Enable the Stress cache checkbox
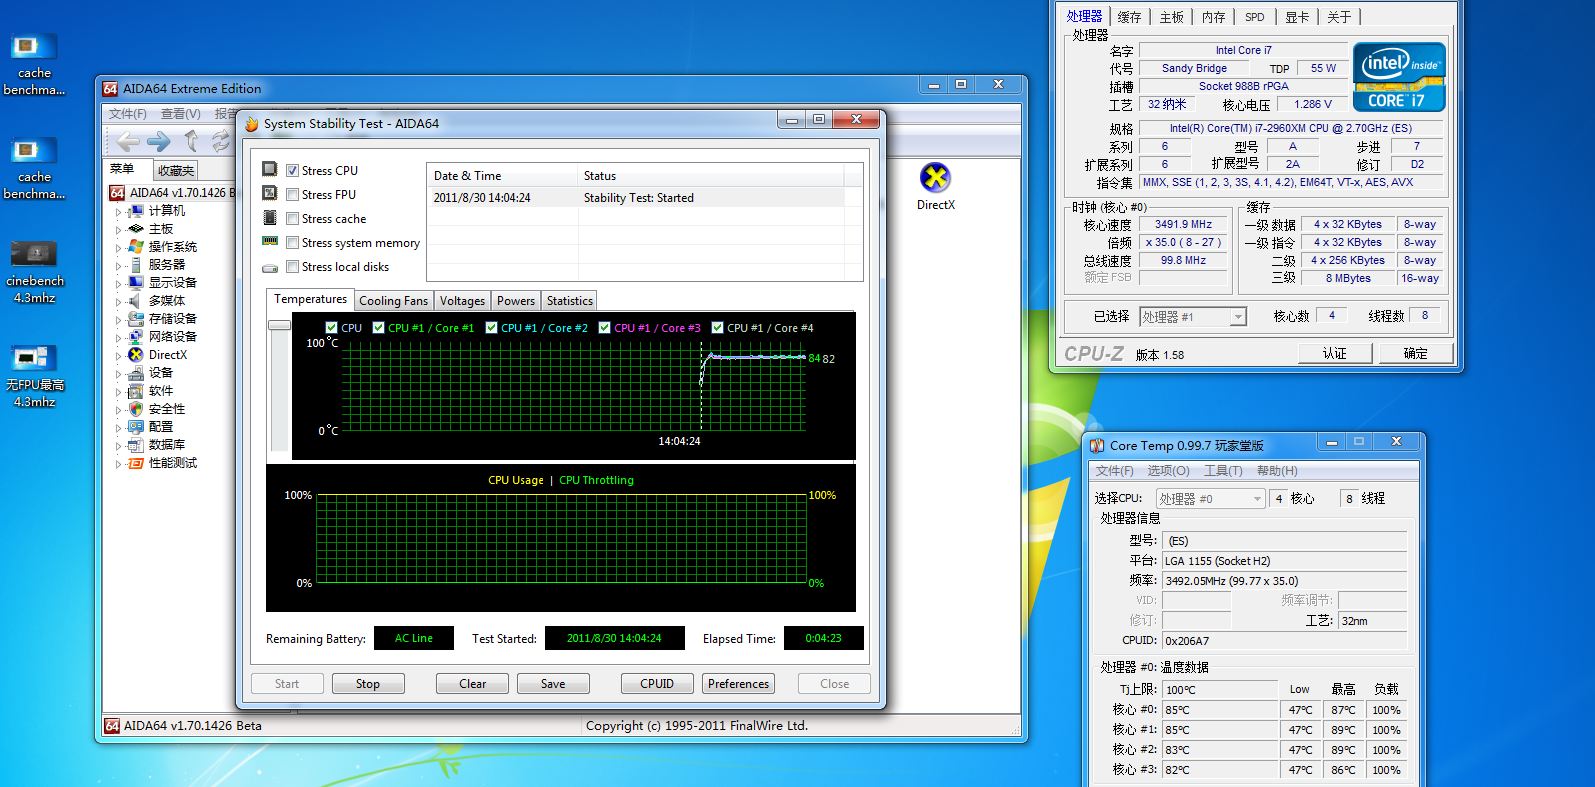The height and width of the screenshot is (787, 1595). click(x=292, y=219)
